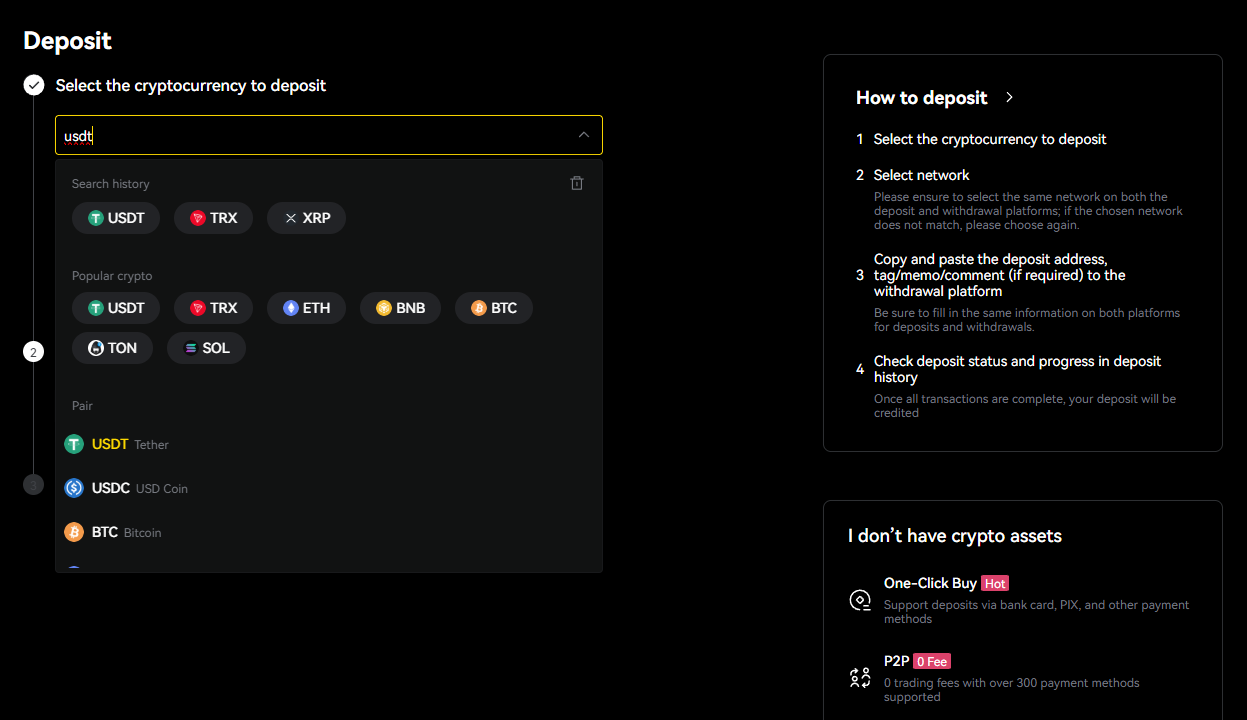
Task: Pick SOL from Popular crypto
Action: point(206,348)
